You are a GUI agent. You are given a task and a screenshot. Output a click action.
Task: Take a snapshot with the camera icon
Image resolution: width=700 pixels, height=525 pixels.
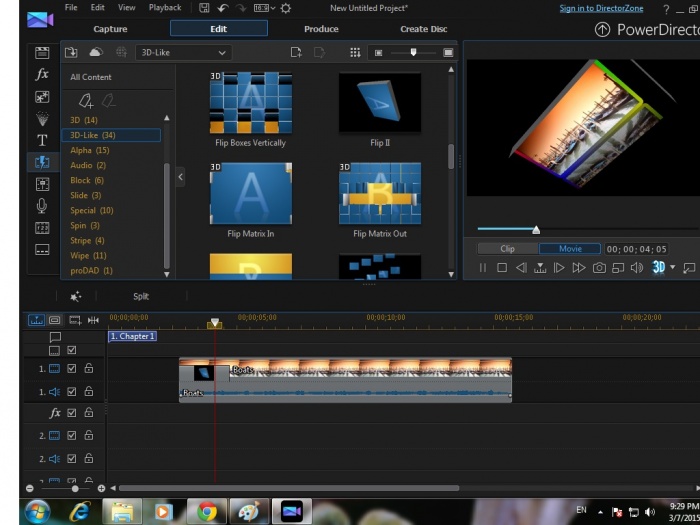(x=599, y=268)
